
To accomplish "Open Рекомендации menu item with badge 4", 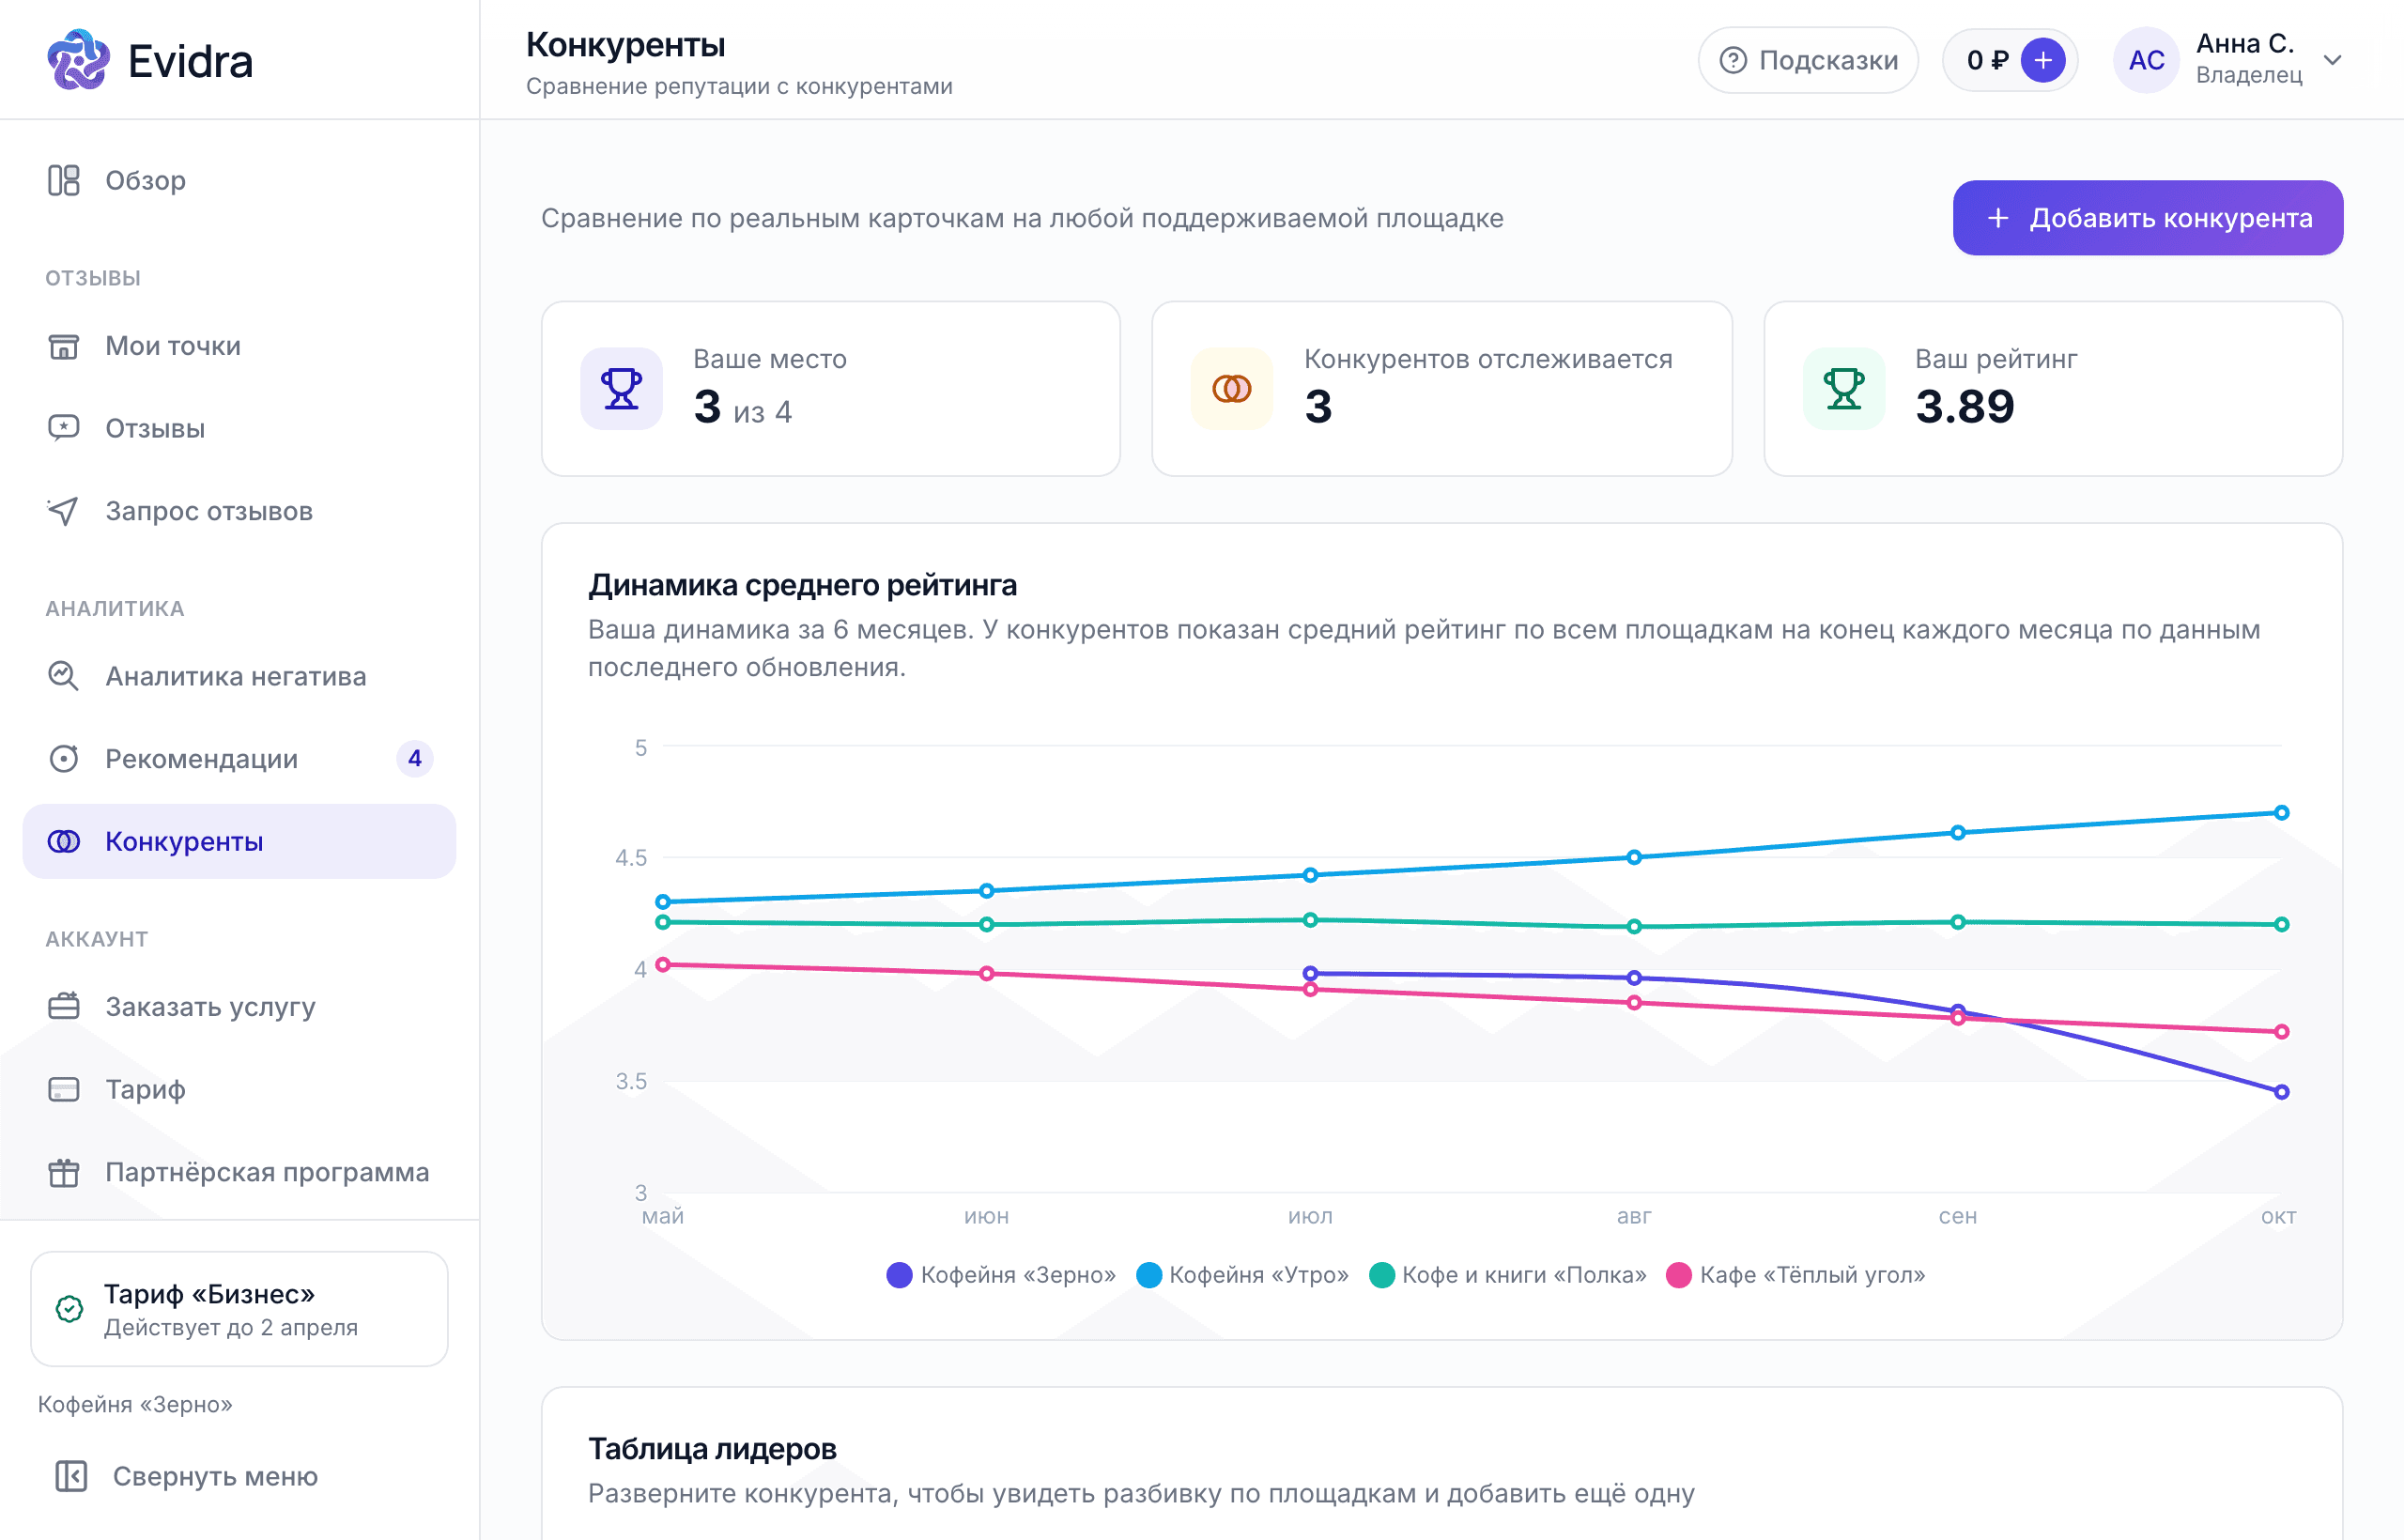I will click(x=239, y=759).
